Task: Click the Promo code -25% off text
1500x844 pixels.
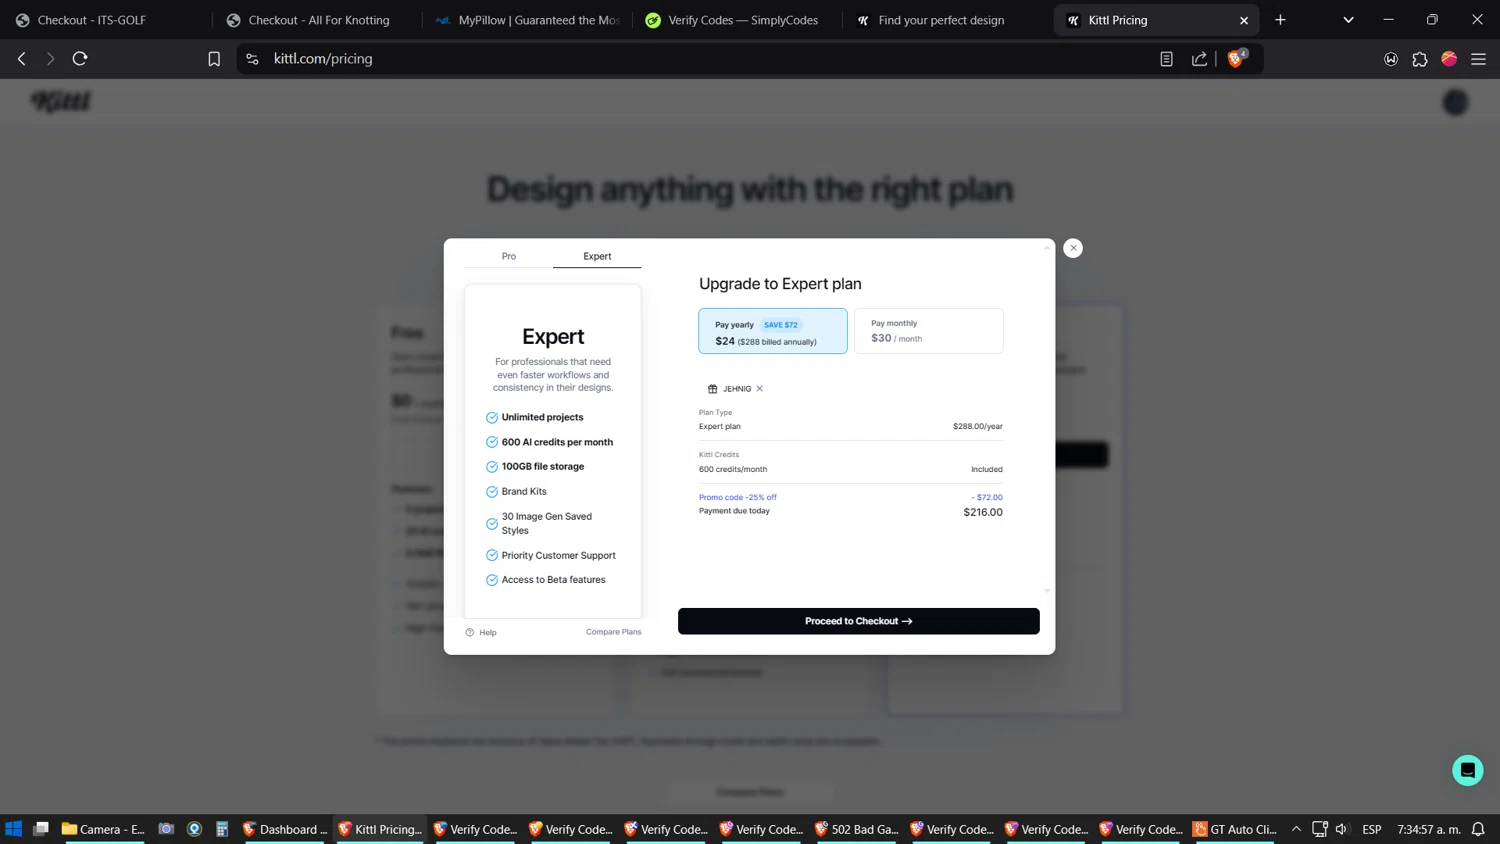Action: pyautogui.click(x=738, y=497)
